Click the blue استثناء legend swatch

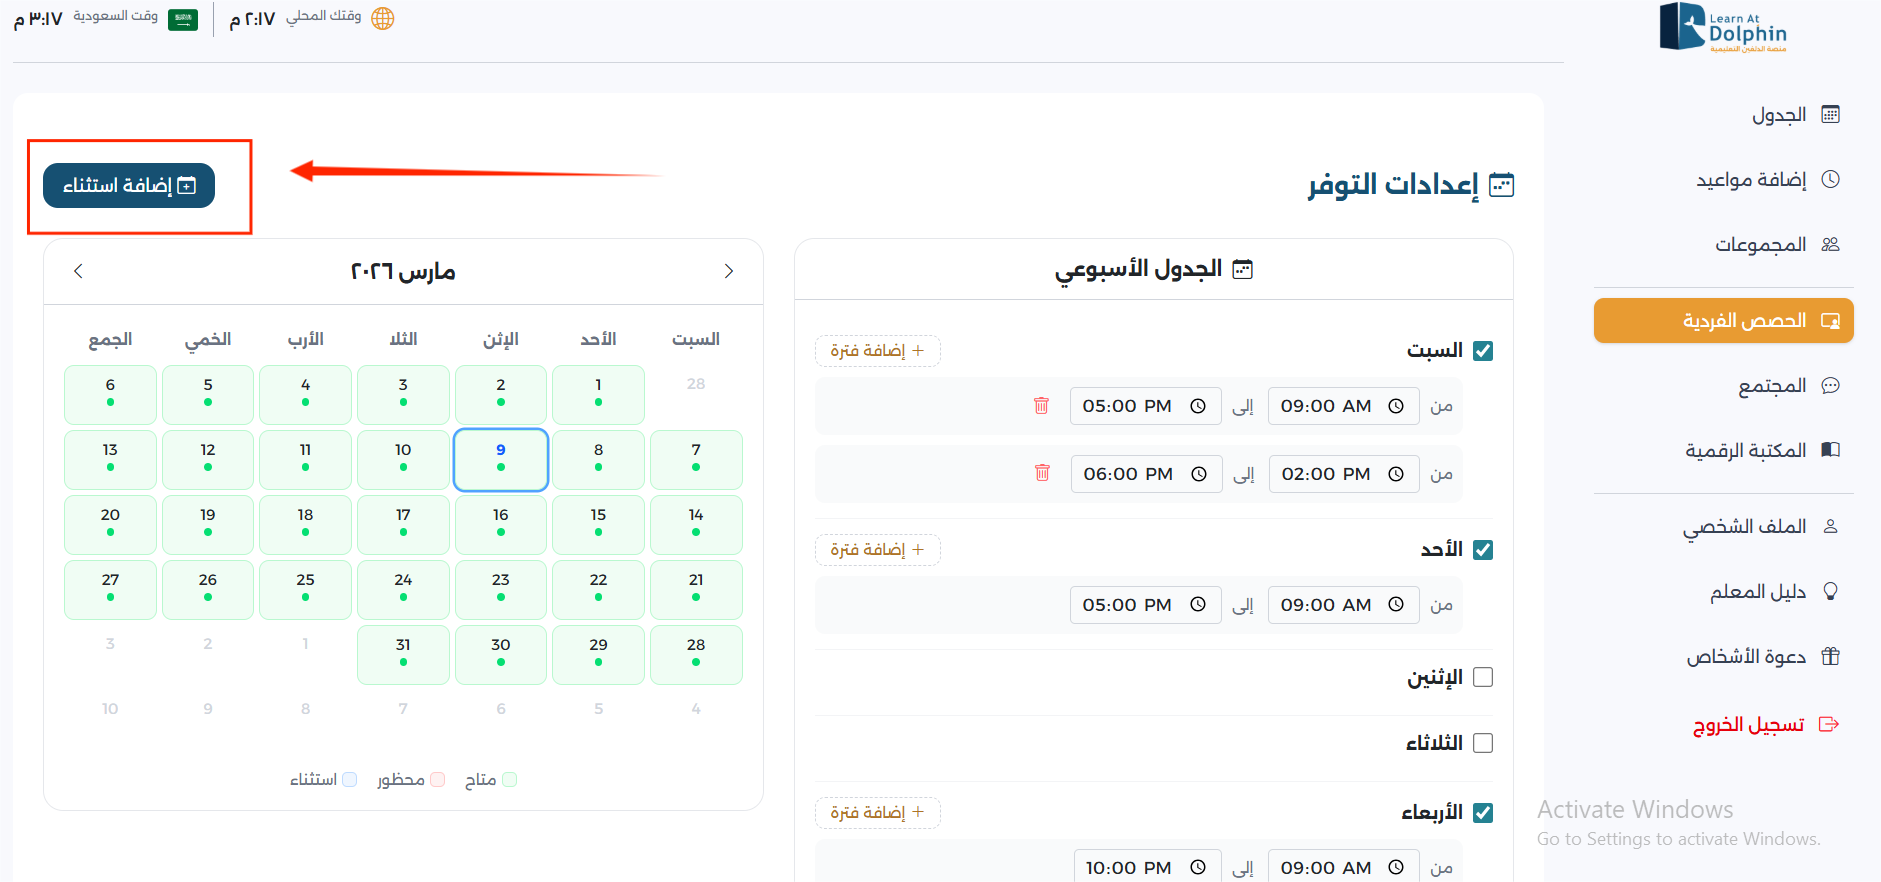pyautogui.click(x=349, y=780)
